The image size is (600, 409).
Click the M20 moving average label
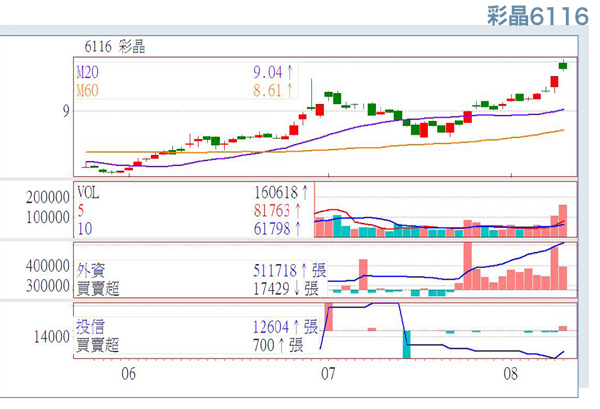[x=89, y=71]
